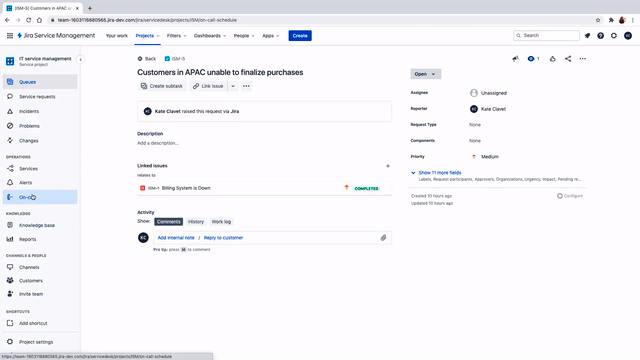Open the People dropdown menu

tap(244, 36)
